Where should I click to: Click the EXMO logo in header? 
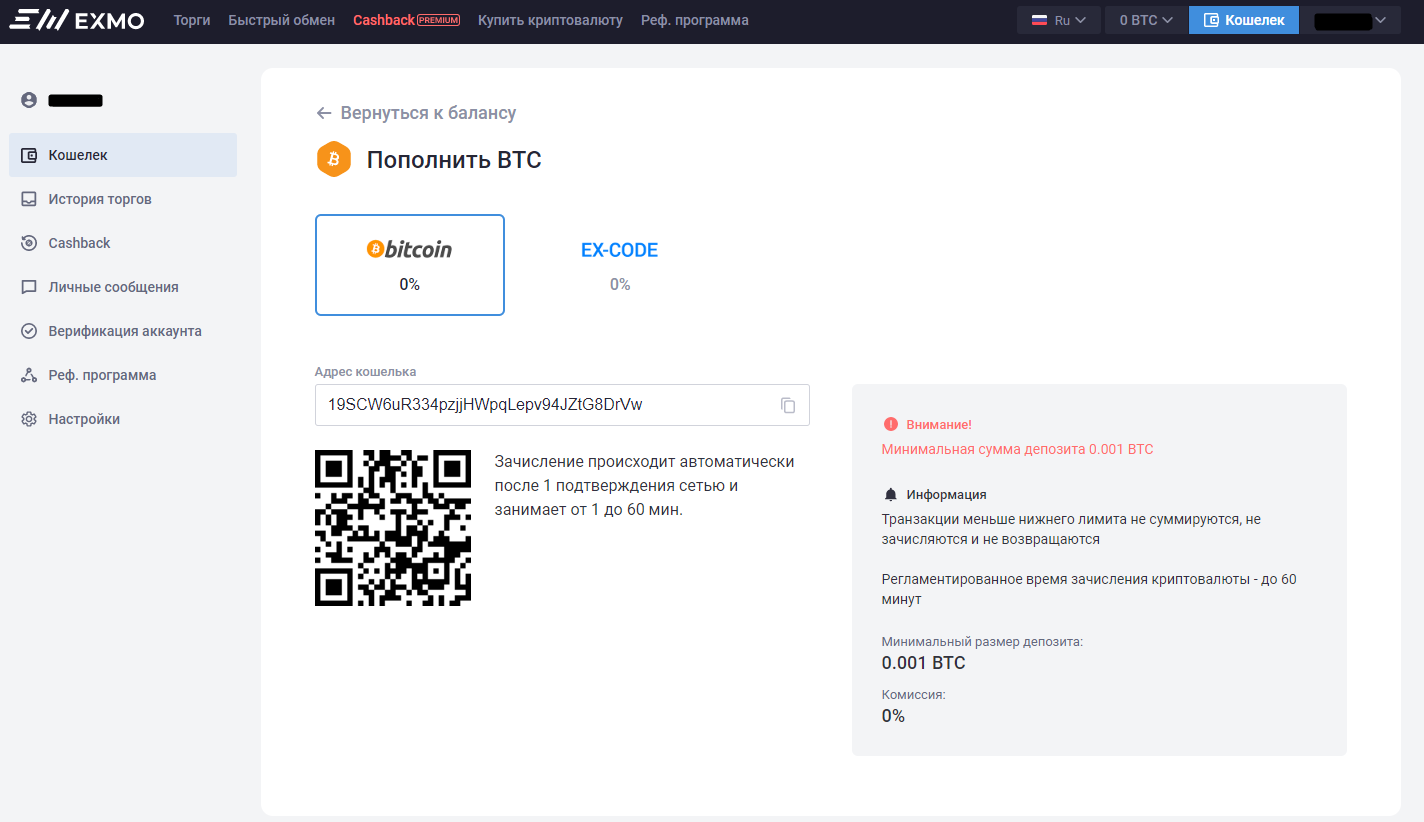tap(77, 20)
